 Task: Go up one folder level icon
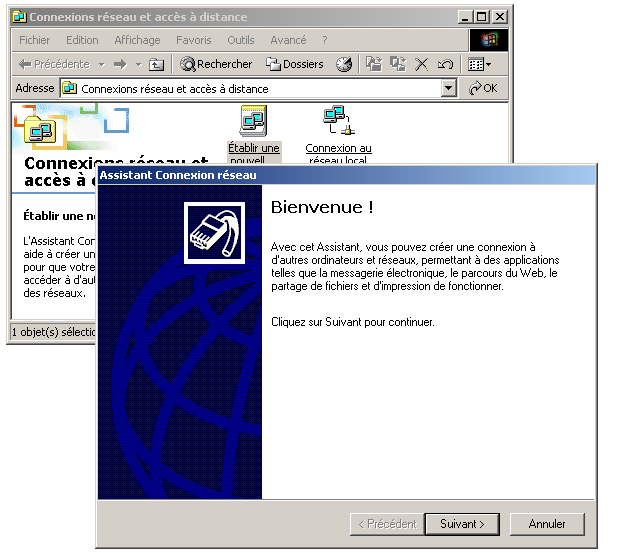(x=156, y=64)
